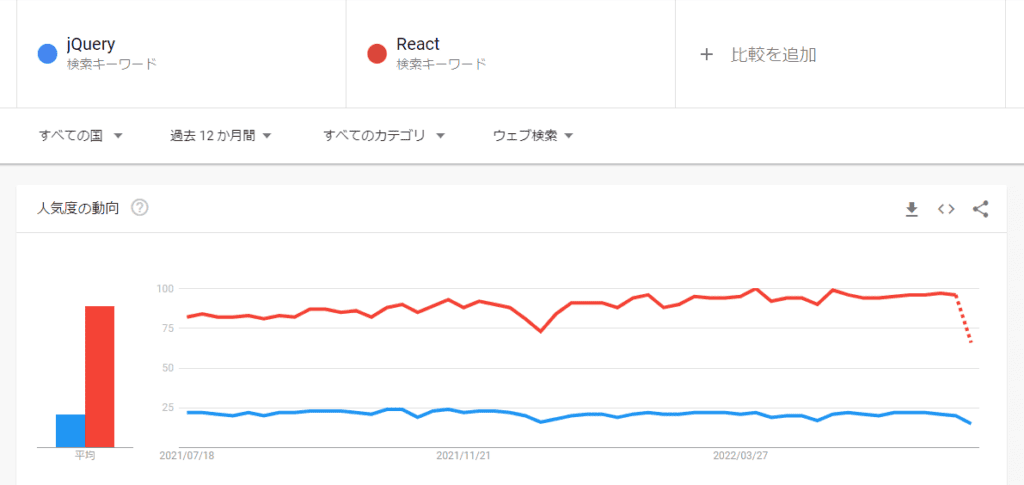This screenshot has height=485, width=1024.
Task: Click the 比較を追加 add comparison field
Action: coord(773,54)
